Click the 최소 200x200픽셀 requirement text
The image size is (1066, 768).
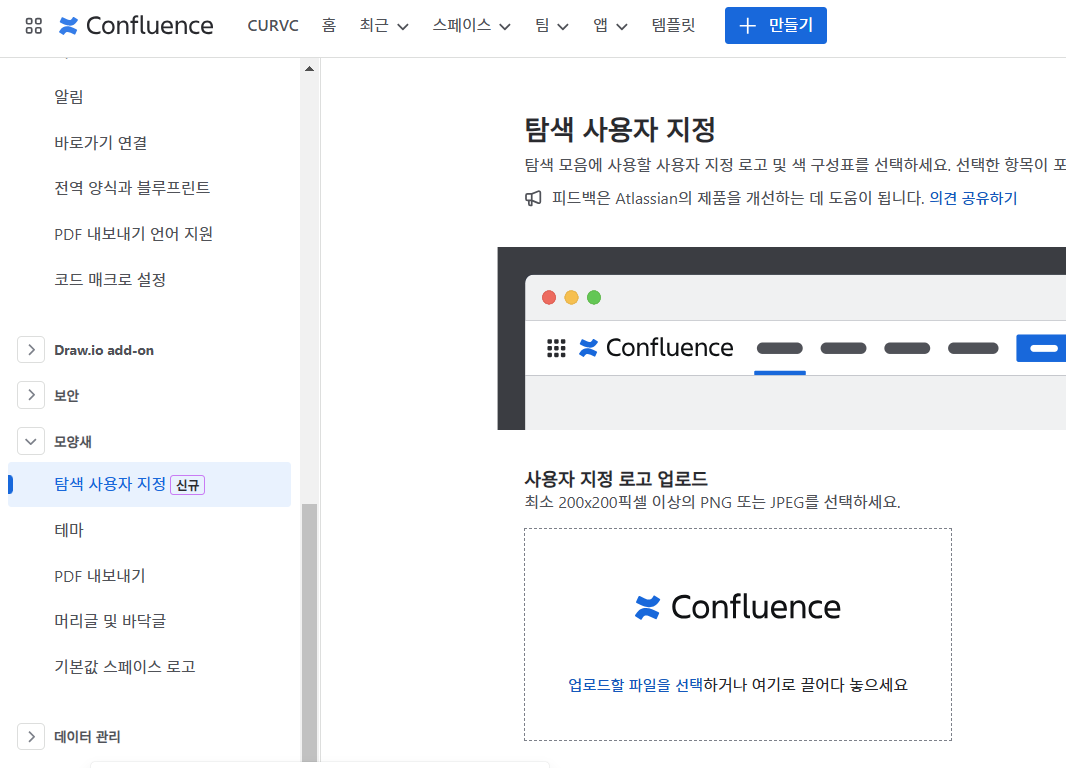tap(712, 502)
